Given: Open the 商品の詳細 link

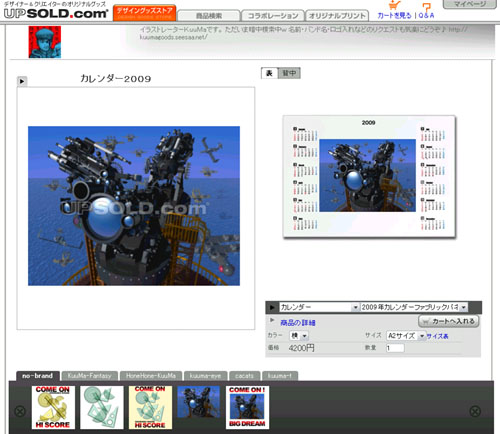Looking at the screenshot, I should click(298, 323).
